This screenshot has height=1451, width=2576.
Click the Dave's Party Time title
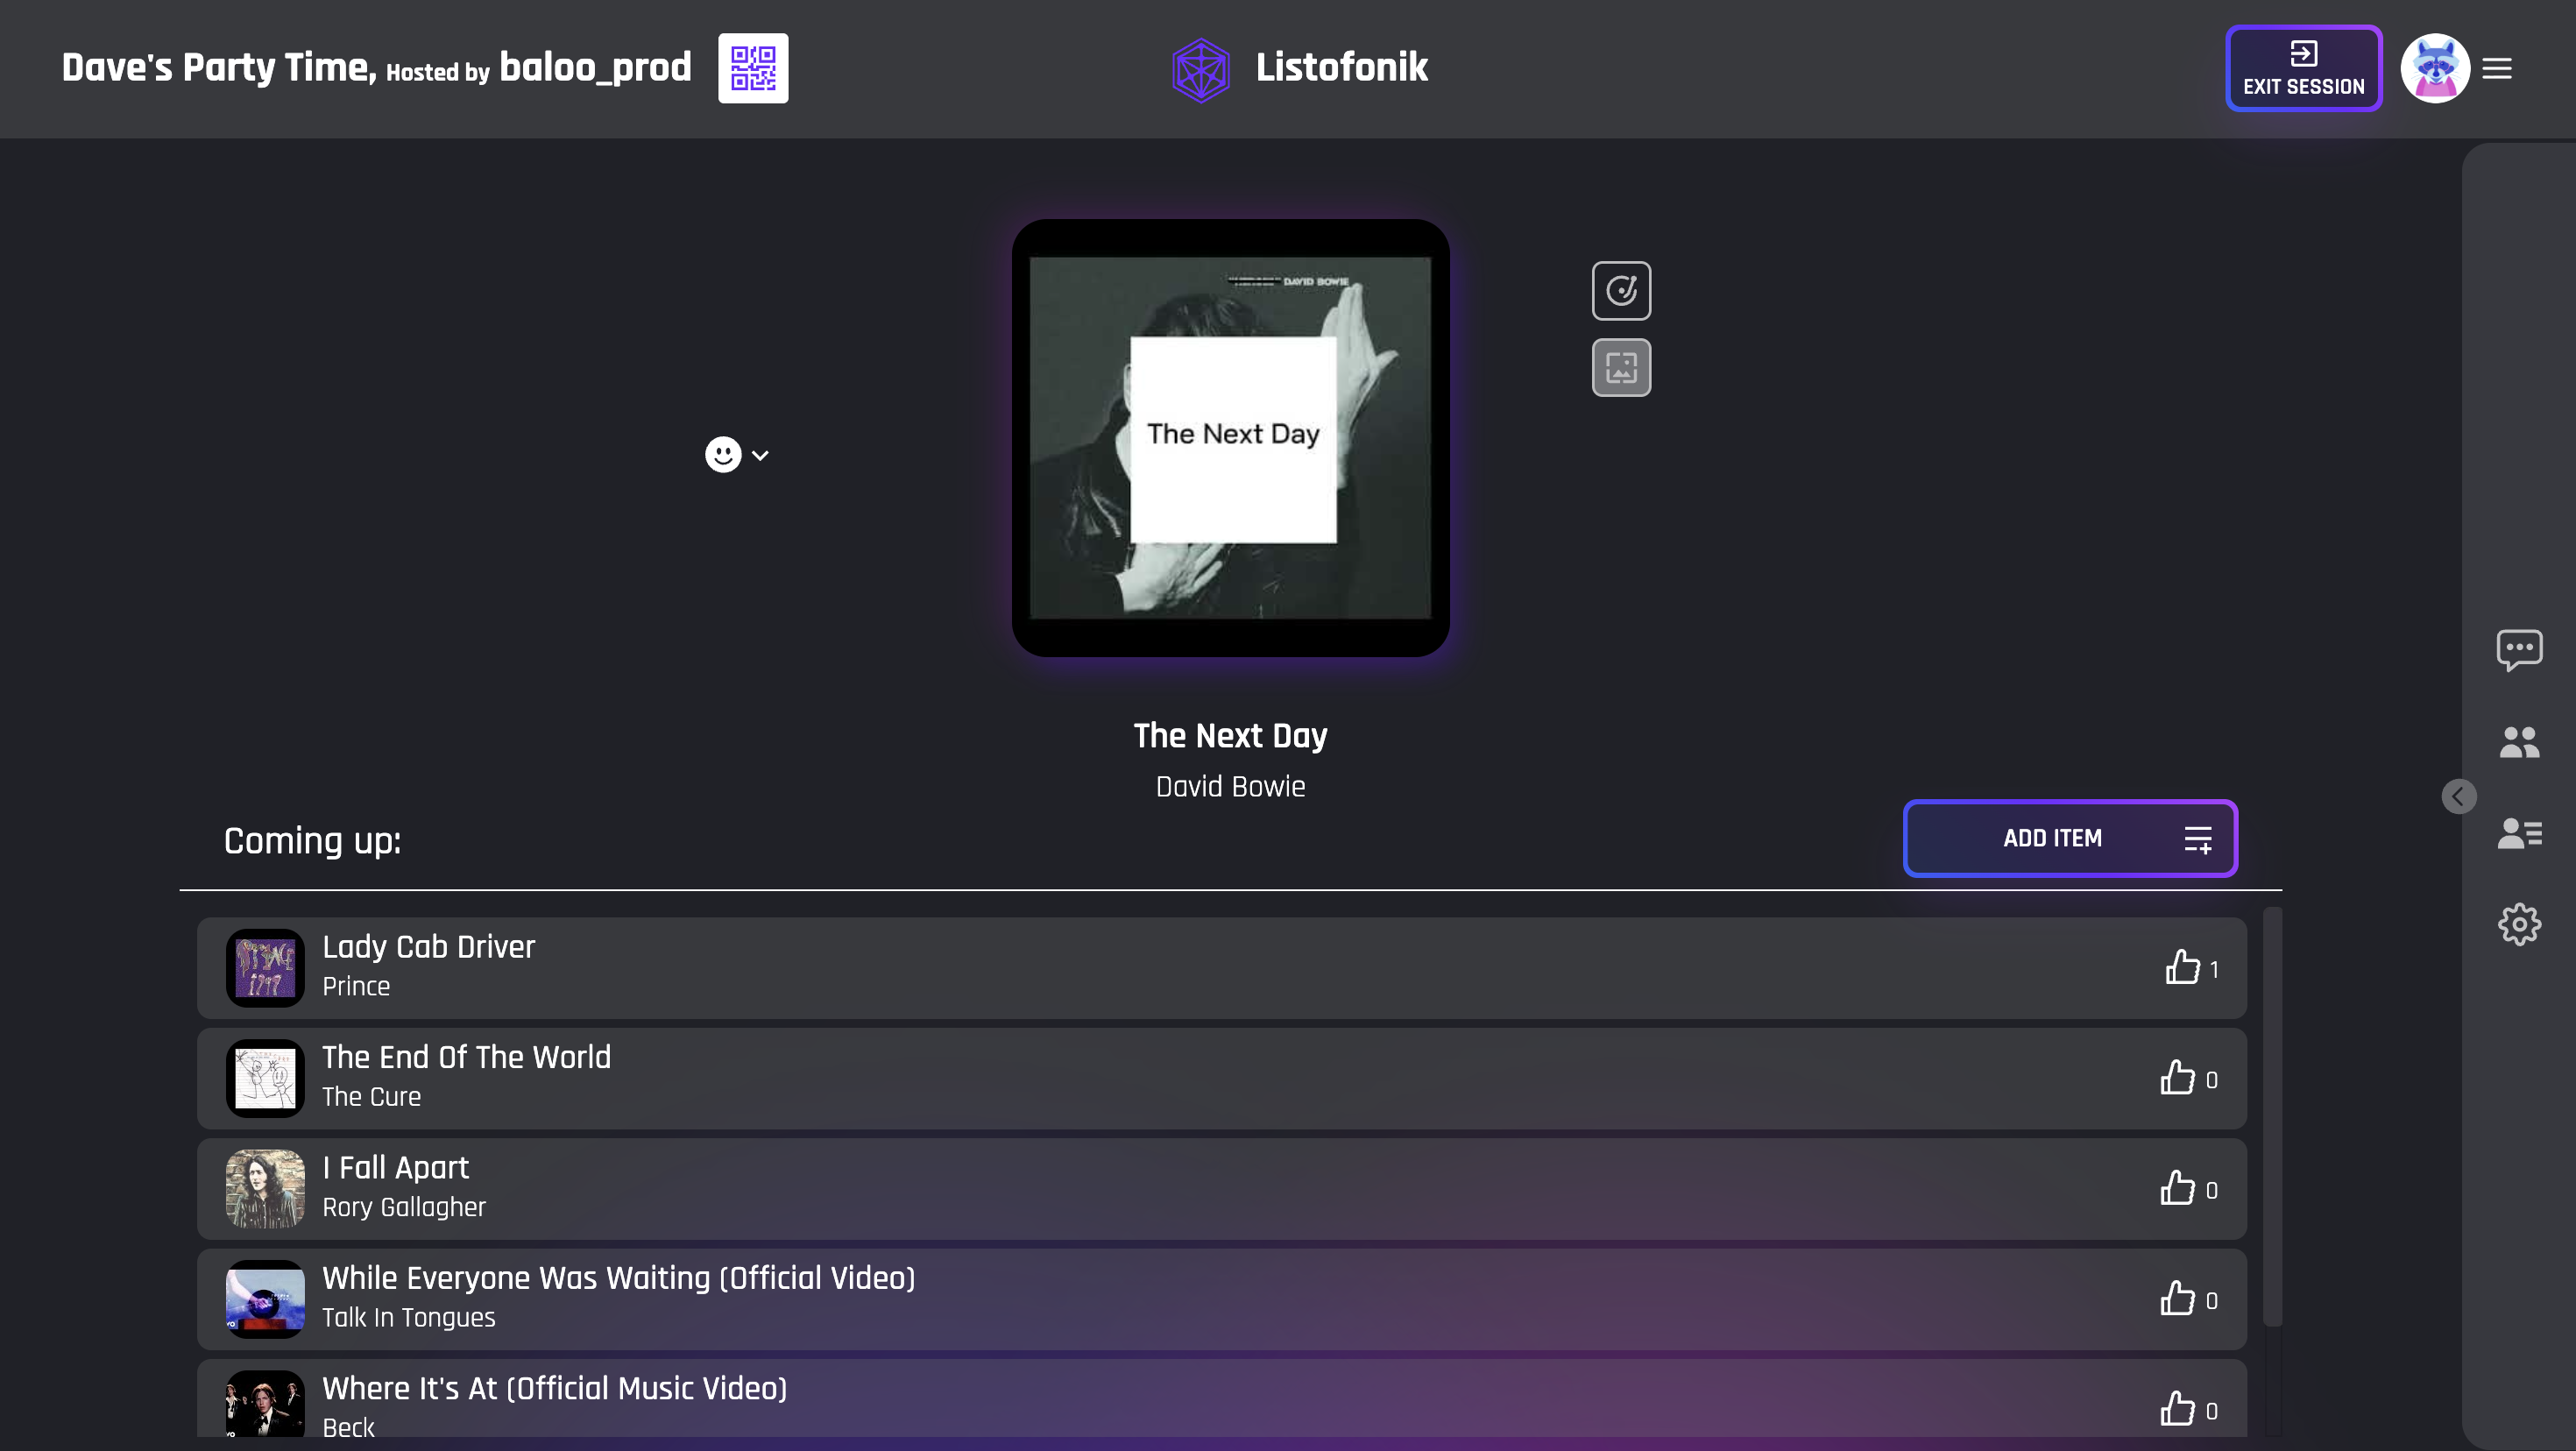click(x=219, y=67)
